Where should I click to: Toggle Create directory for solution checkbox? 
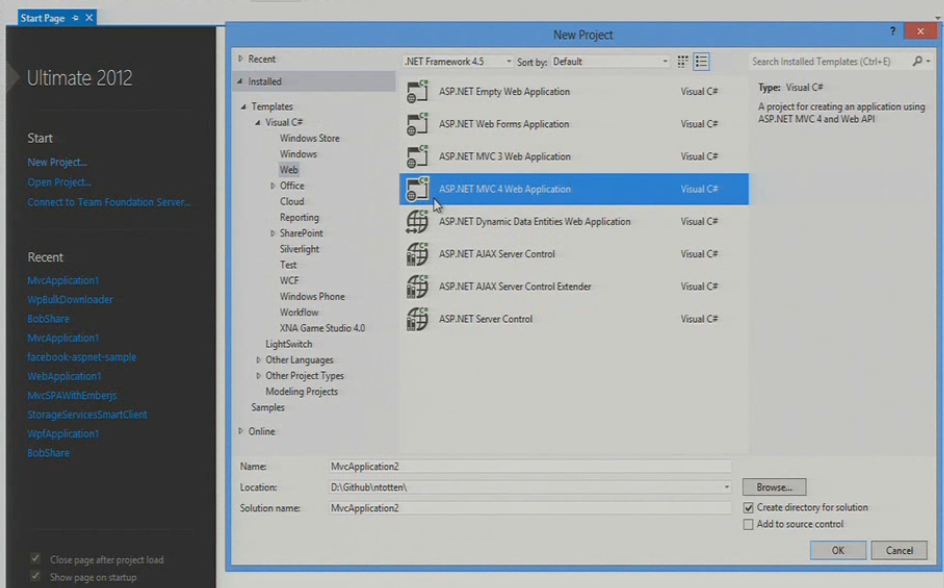click(748, 507)
